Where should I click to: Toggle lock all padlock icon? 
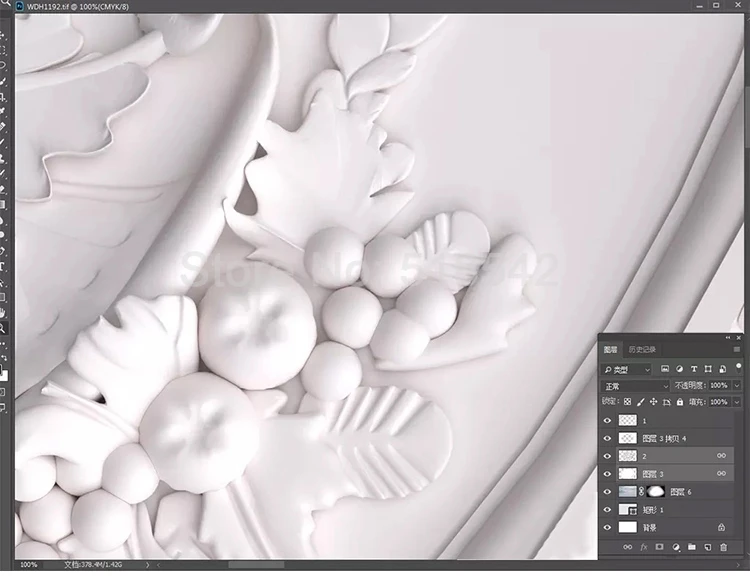[680, 402]
